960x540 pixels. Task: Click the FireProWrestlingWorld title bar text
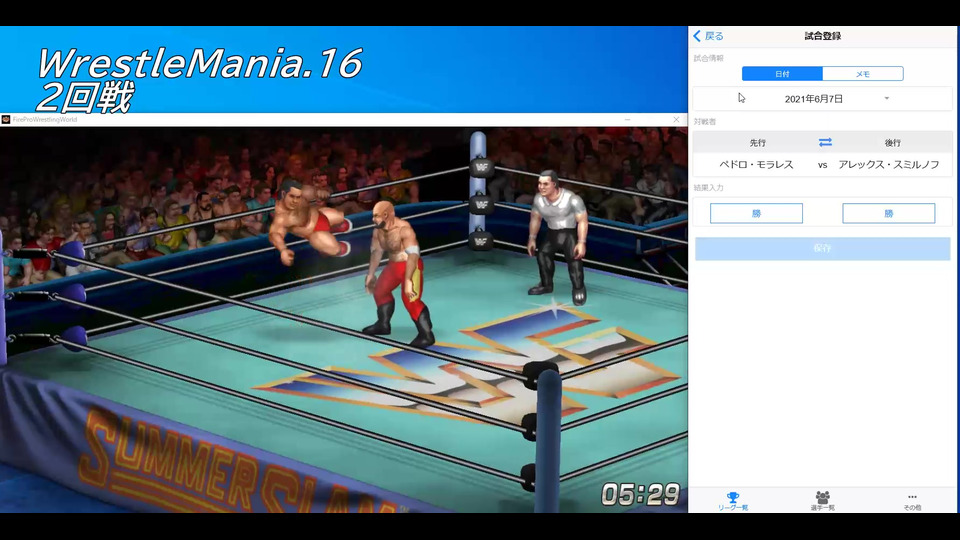(x=45, y=119)
